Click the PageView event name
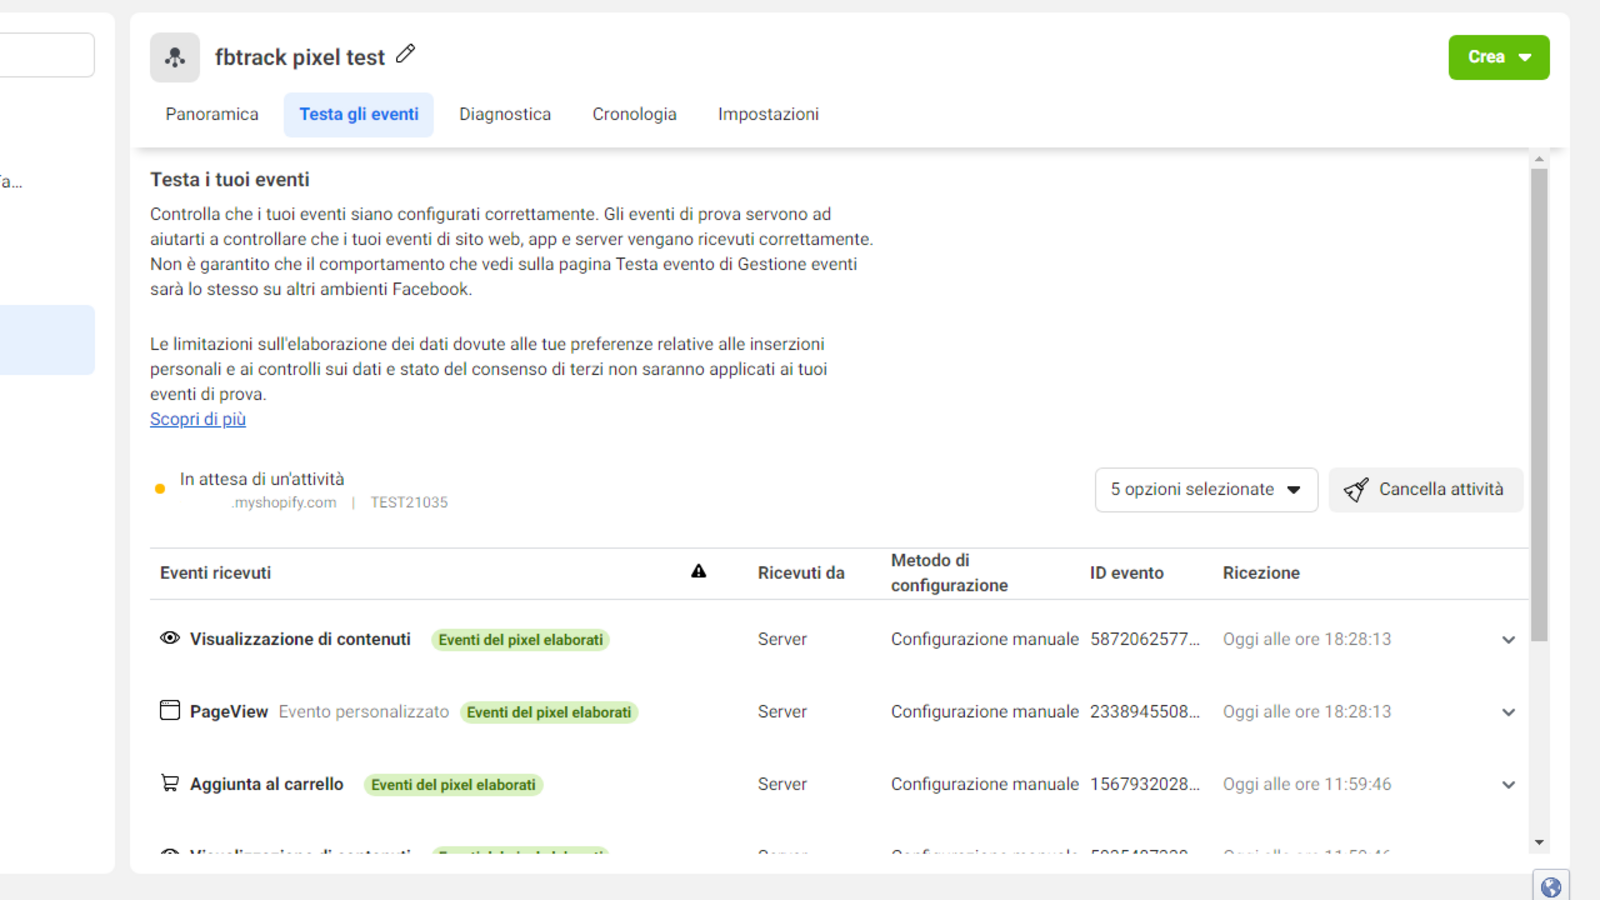The width and height of the screenshot is (1600, 900). [229, 712]
